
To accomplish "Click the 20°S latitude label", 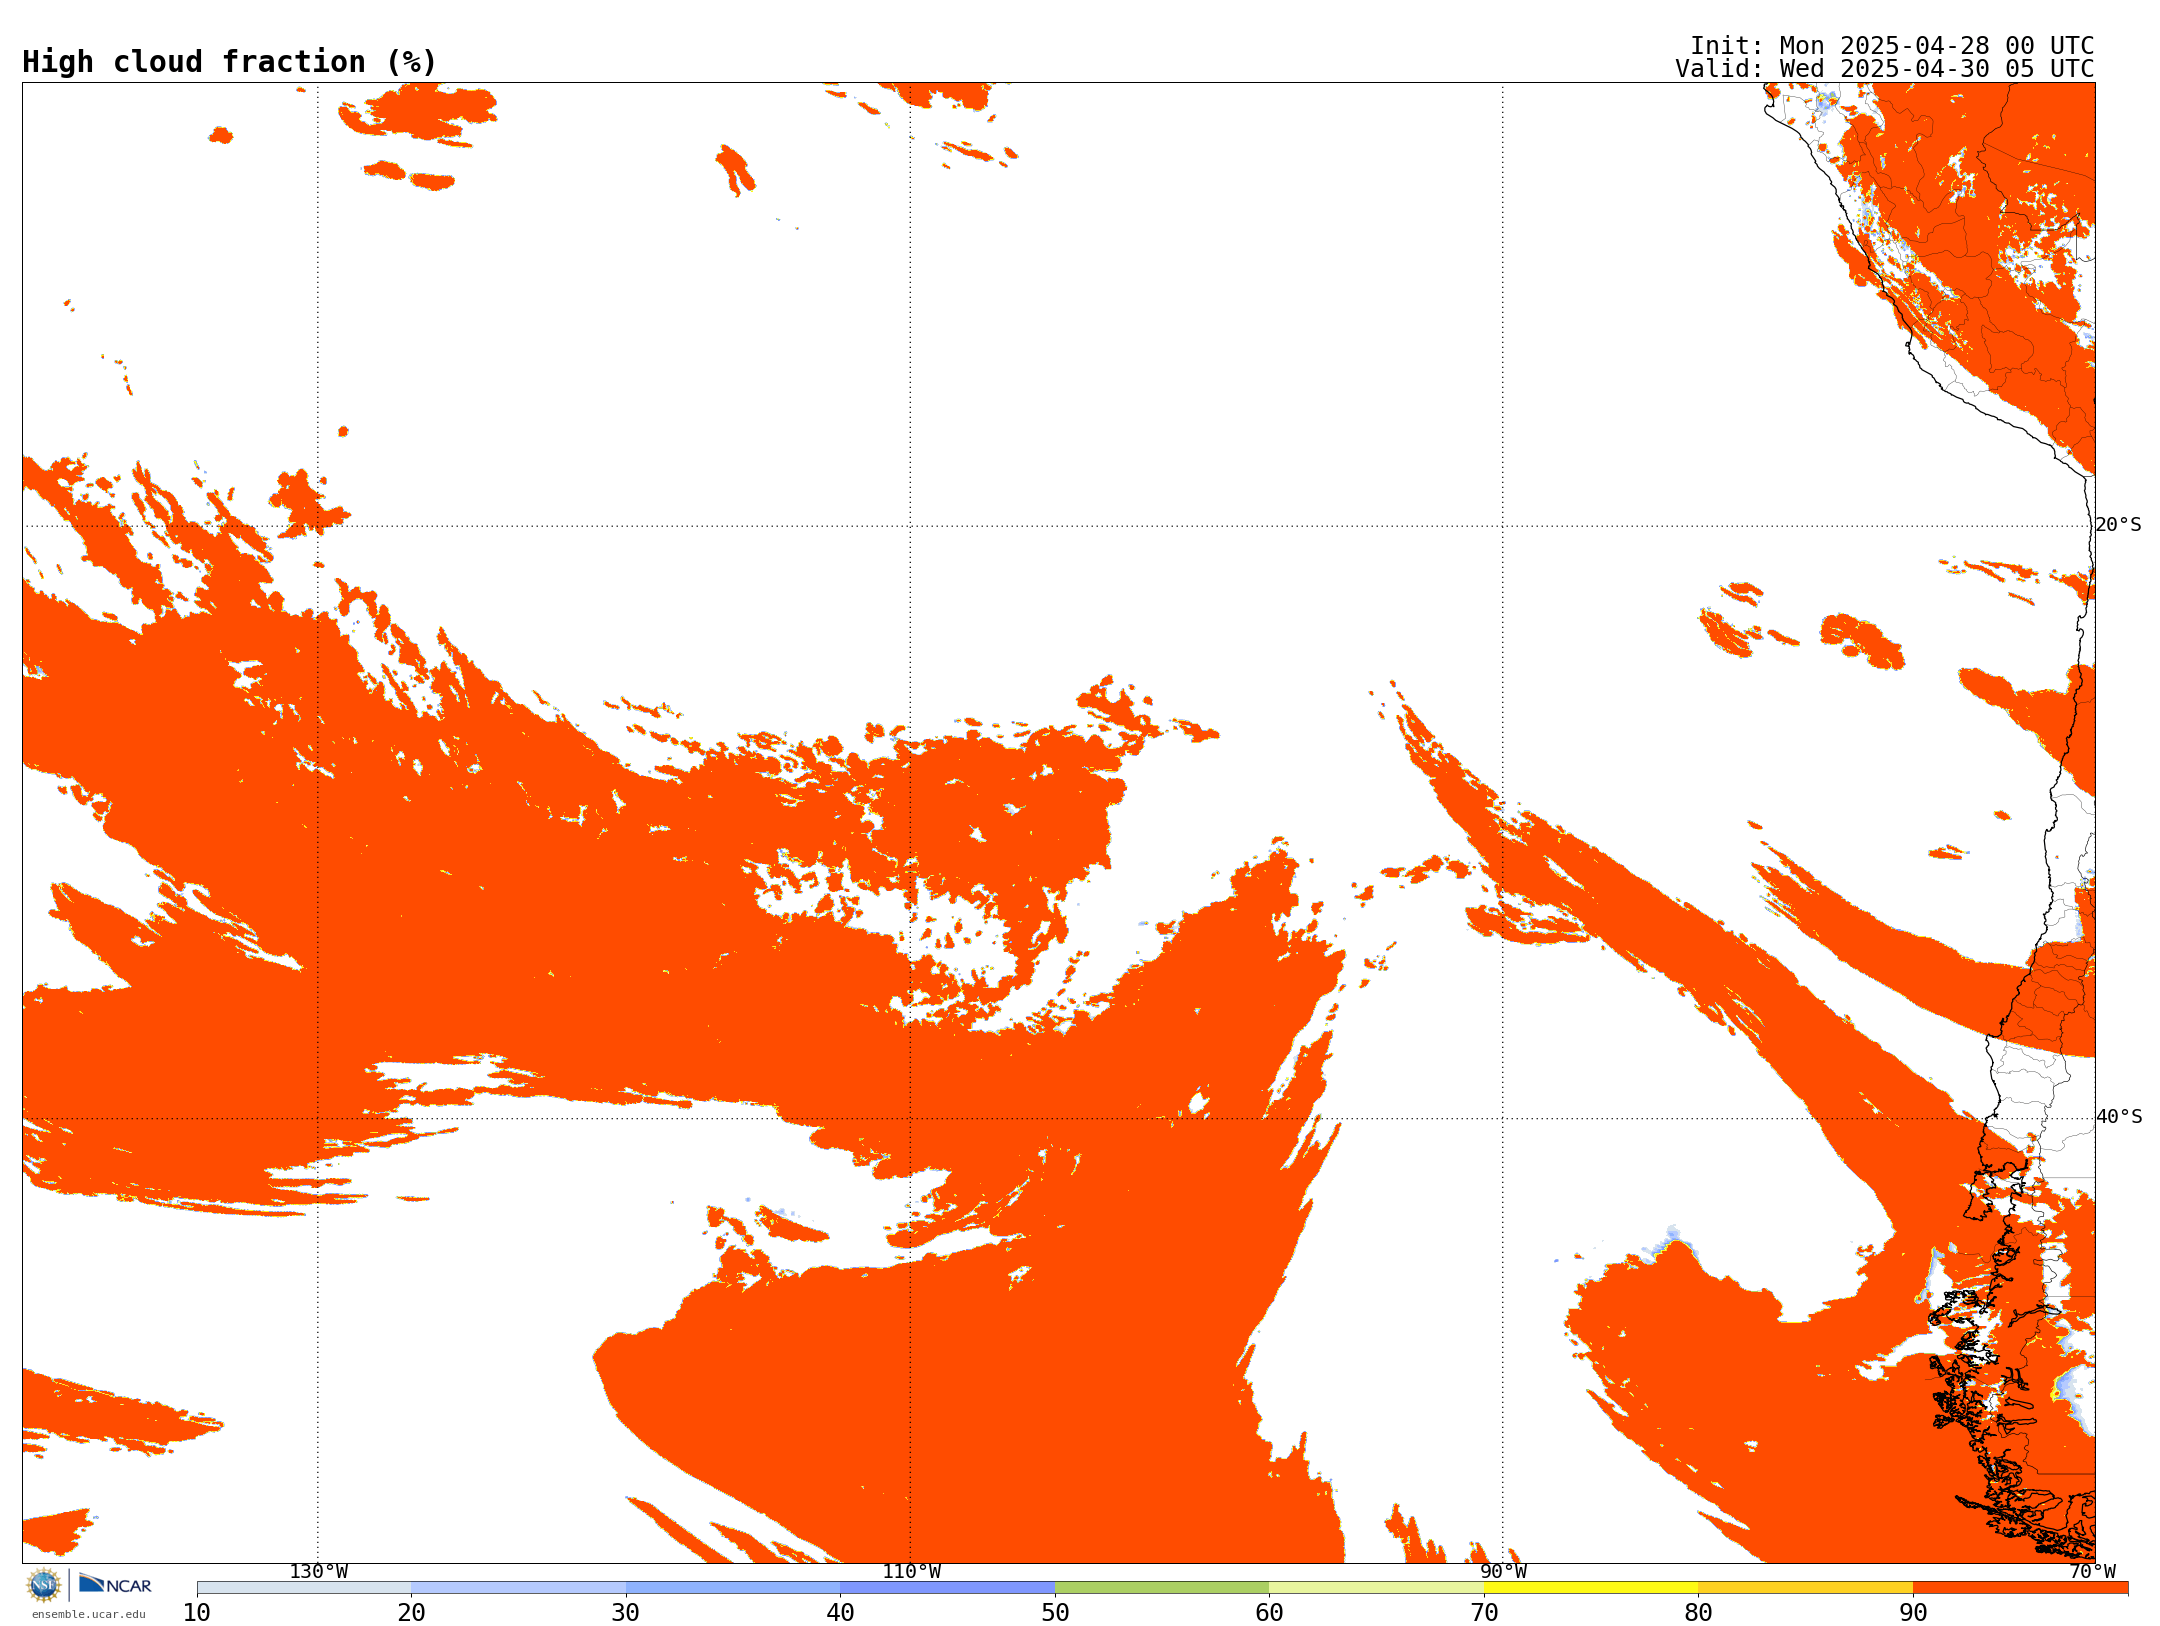I will pyautogui.click(x=2119, y=525).
